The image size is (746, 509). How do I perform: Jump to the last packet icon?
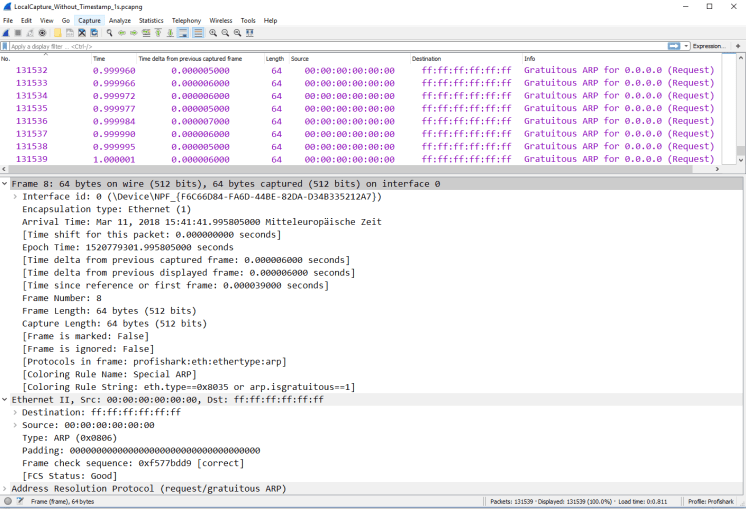click(x=170, y=33)
